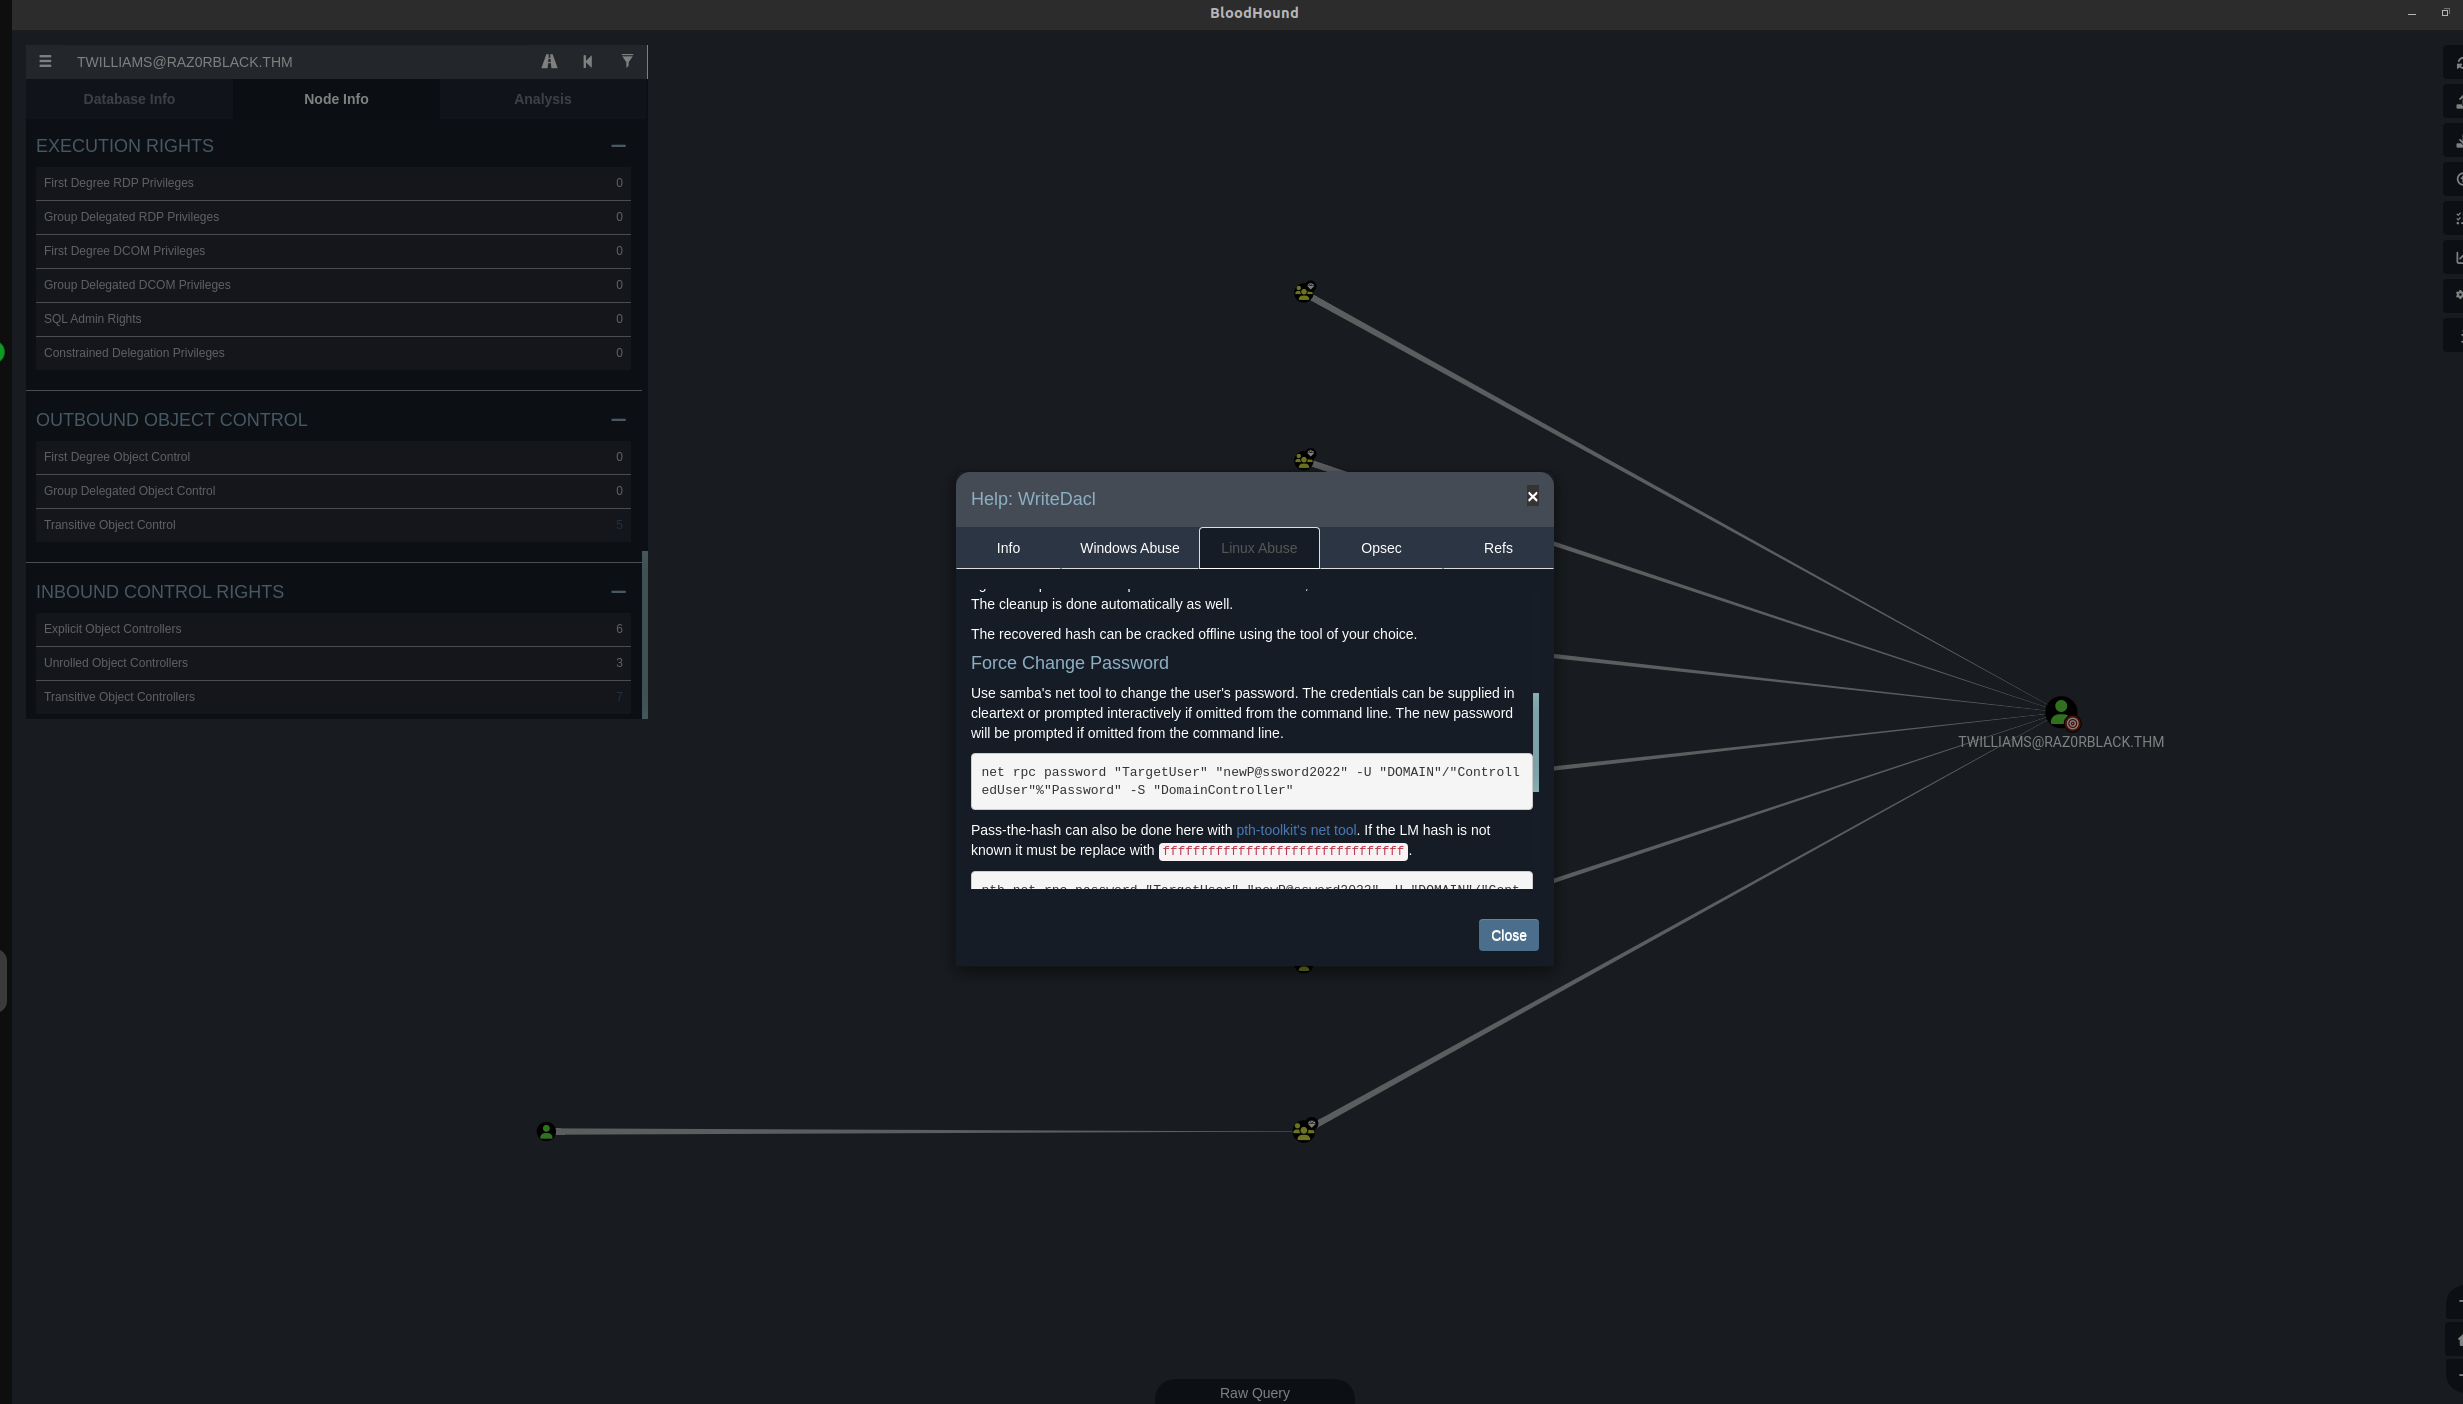This screenshot has height=1404, width=2463.
Task: Open the pth-toolkit's net tool link
Action: (1296, 830)
